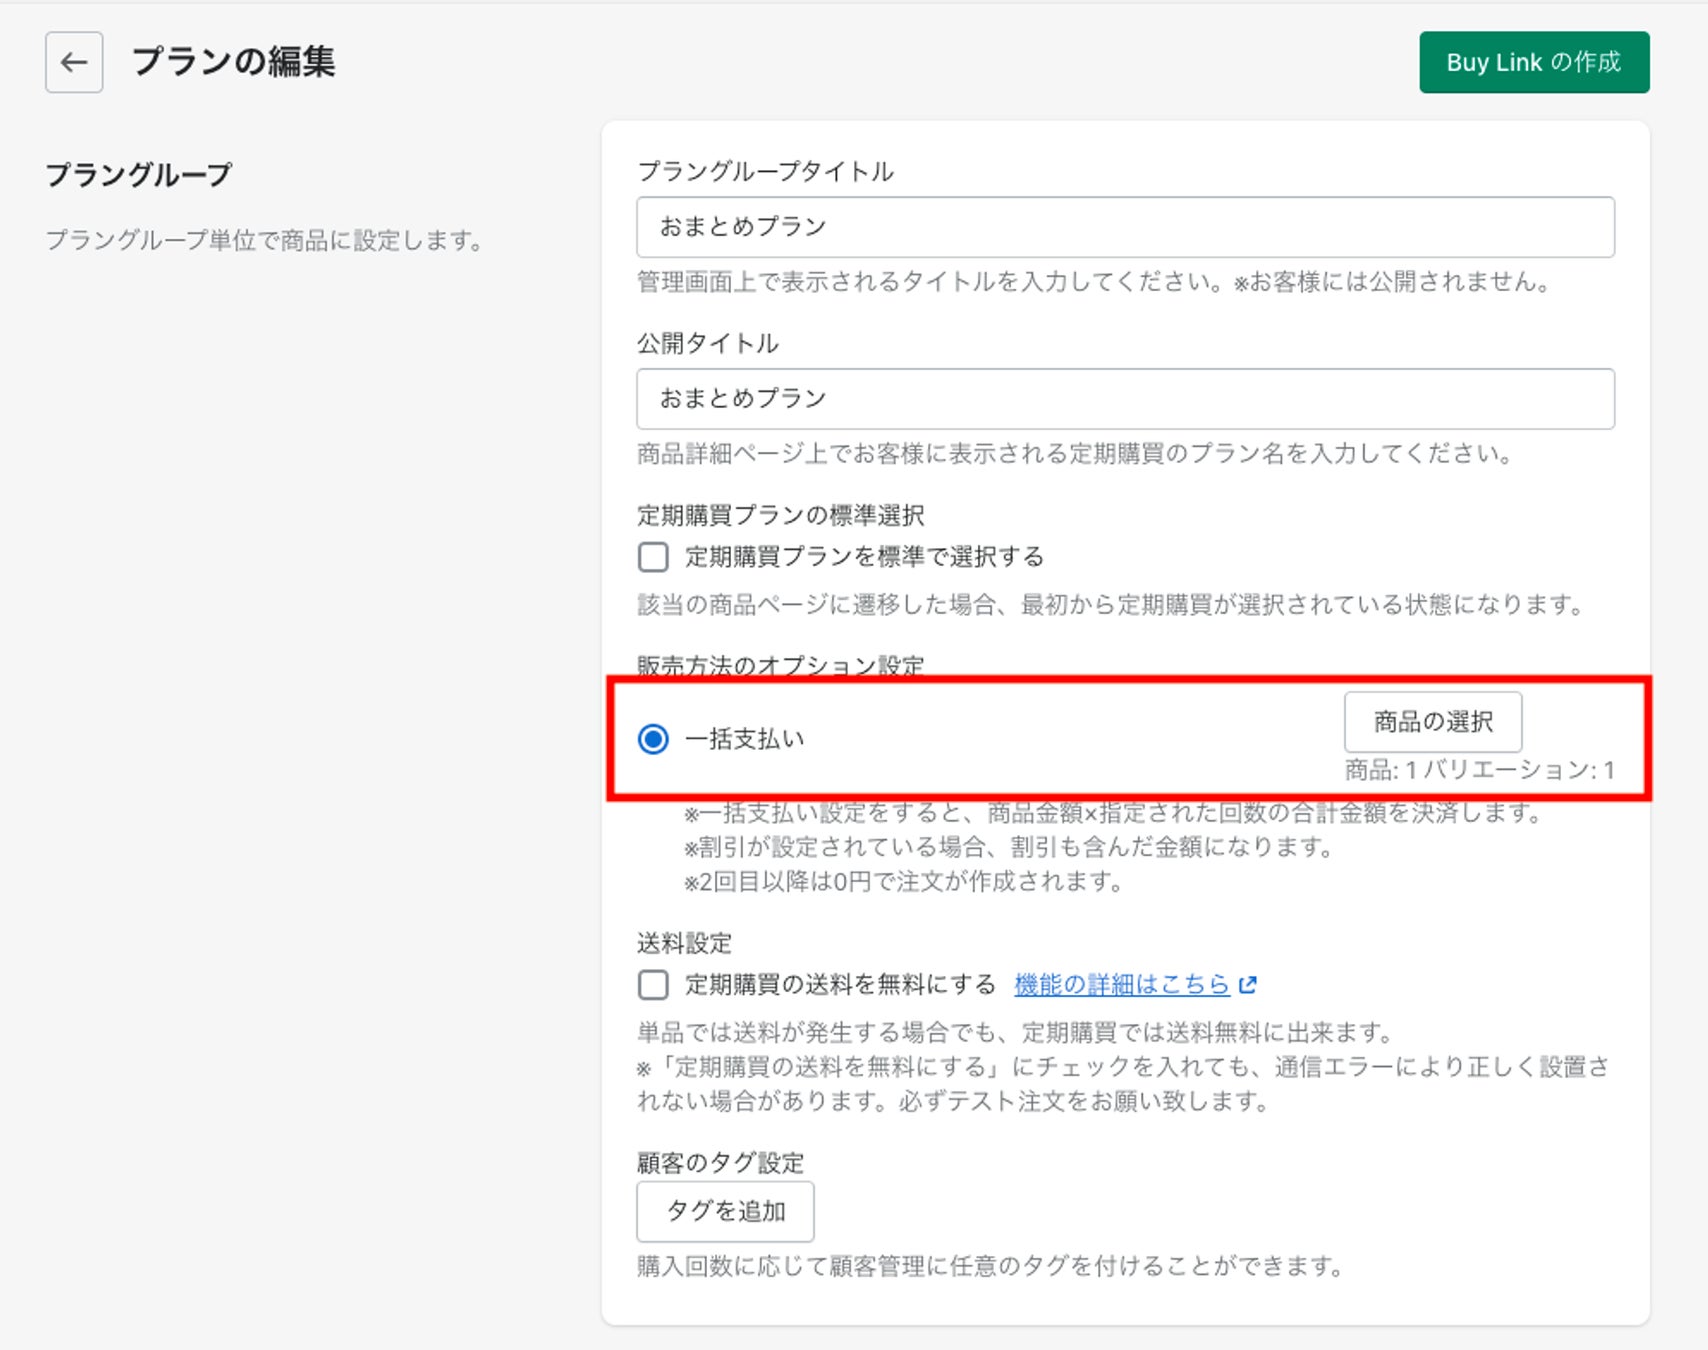Open the 商品の選択 product picker button
This screenshot has width=1708, height=1350.
[x=1432, y=722]
